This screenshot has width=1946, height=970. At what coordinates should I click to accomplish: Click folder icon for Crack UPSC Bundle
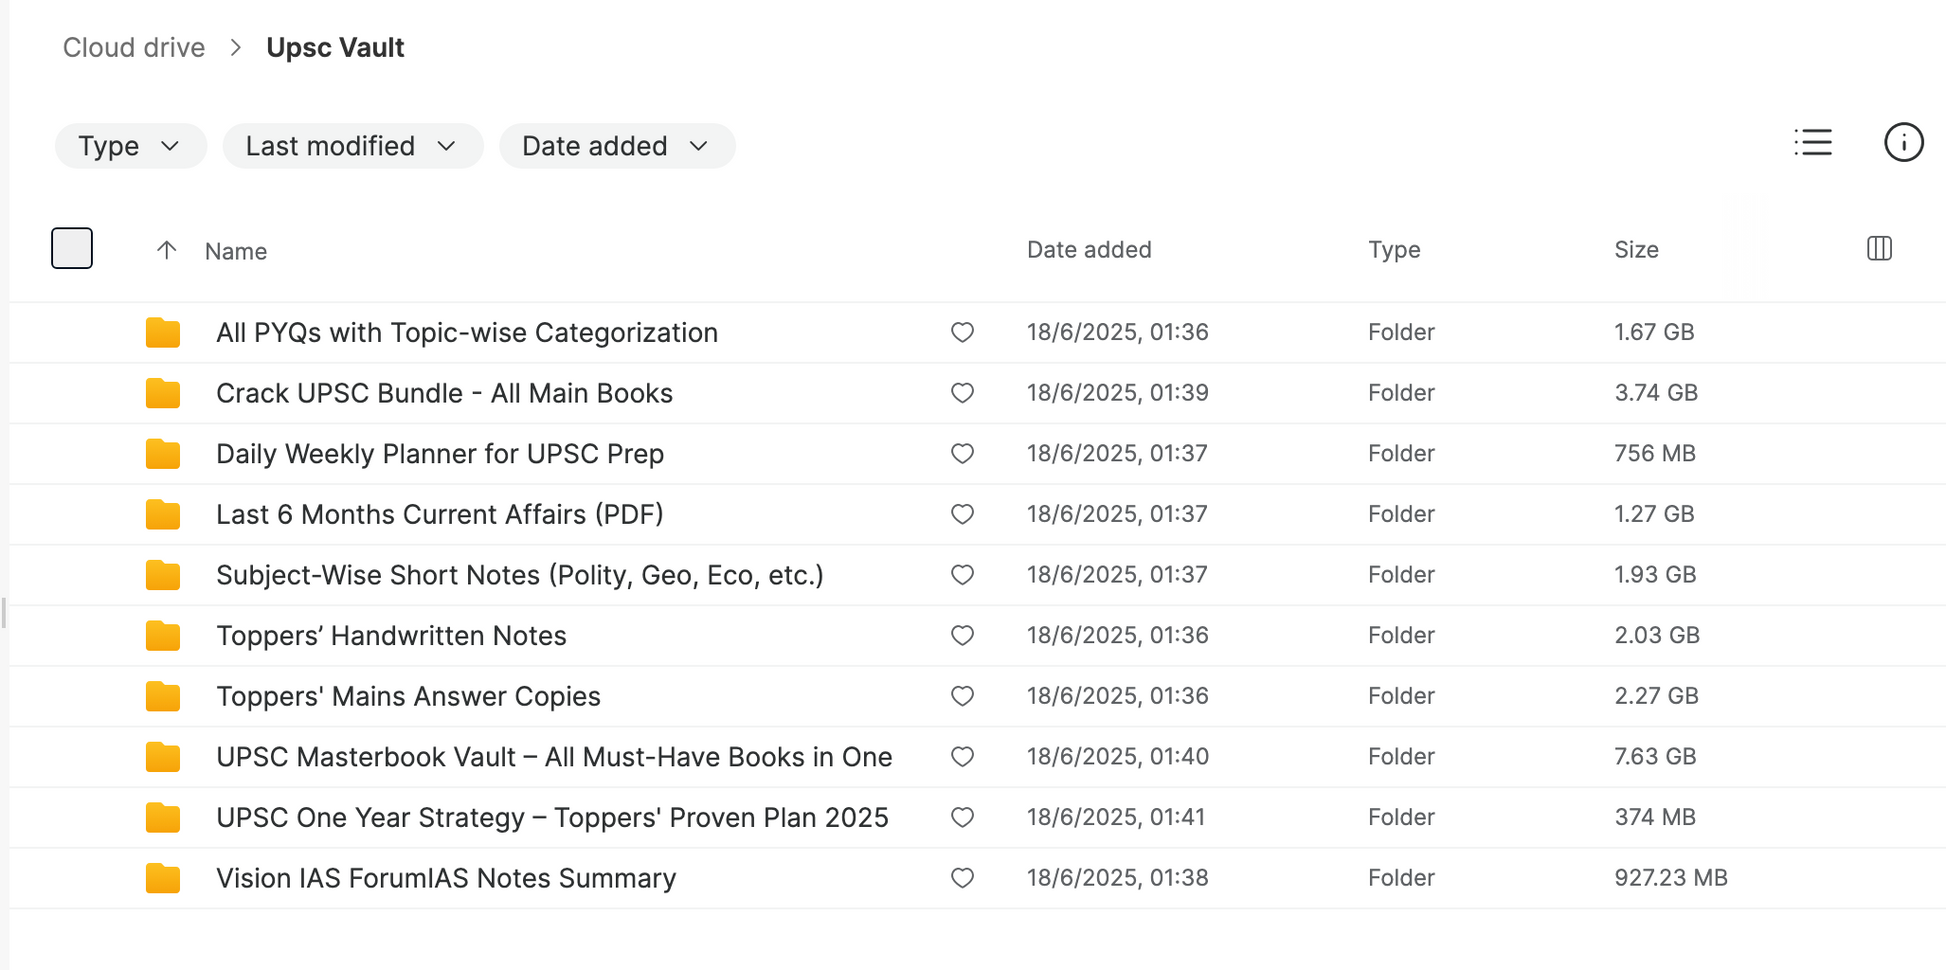coord(163,394)
